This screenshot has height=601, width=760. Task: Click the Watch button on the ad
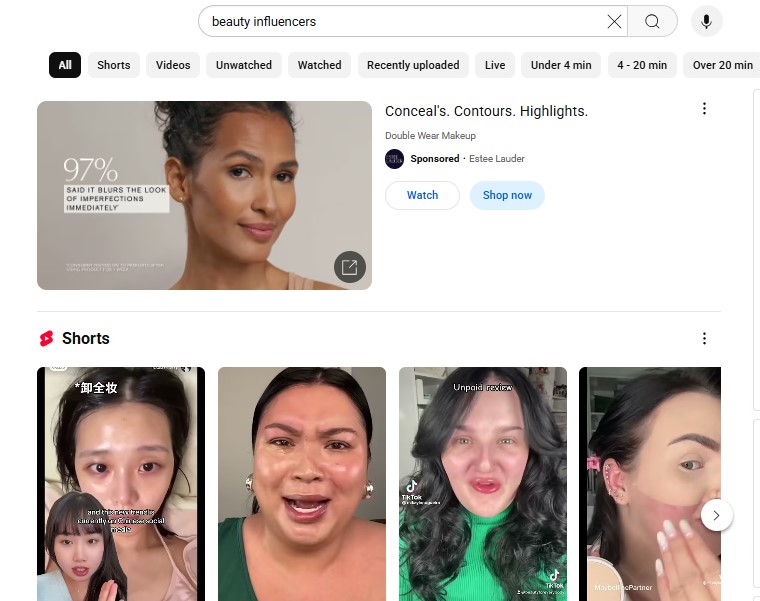(x=422, y=195)
